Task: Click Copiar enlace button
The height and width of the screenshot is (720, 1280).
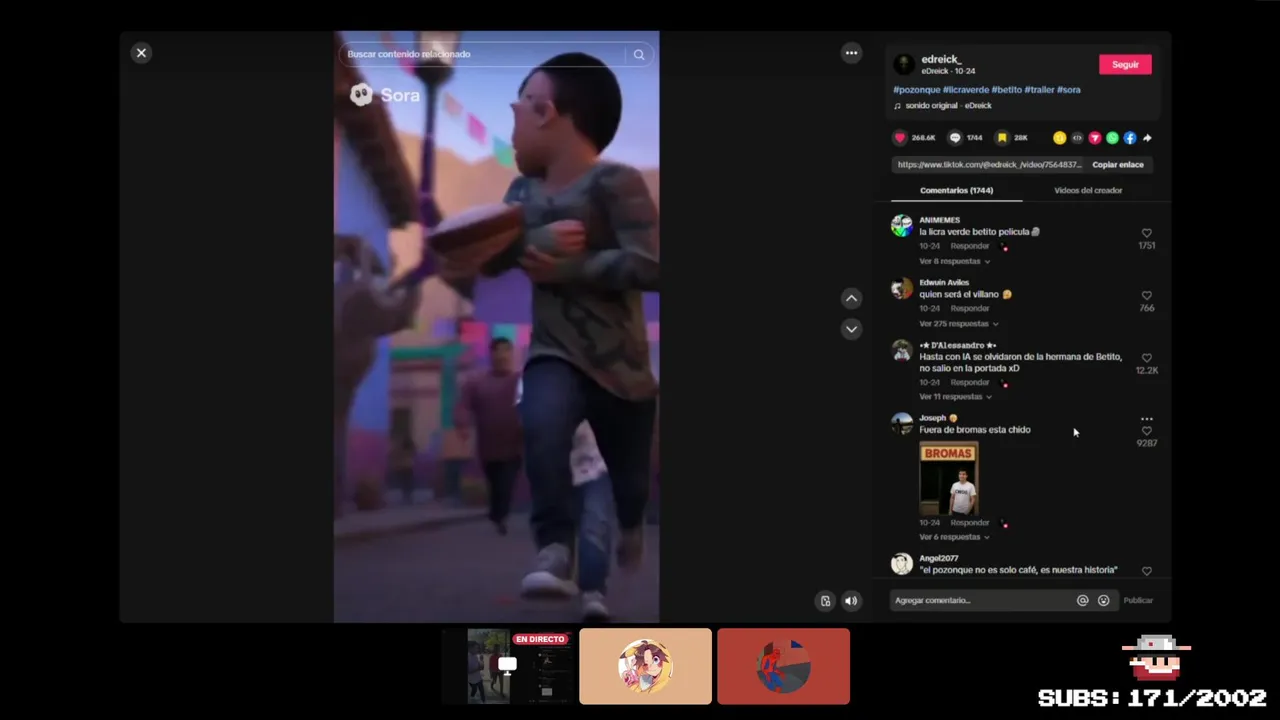Action: tap(1118, 165)
